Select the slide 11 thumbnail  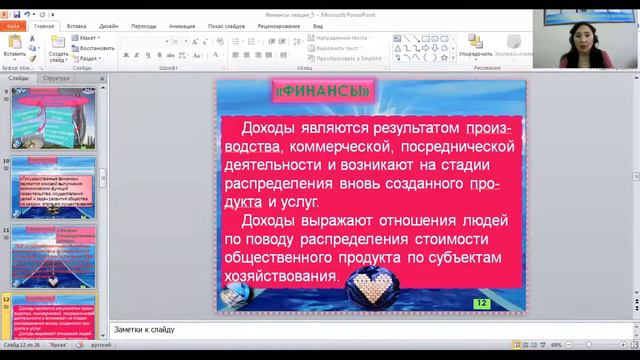click(53, 257)
